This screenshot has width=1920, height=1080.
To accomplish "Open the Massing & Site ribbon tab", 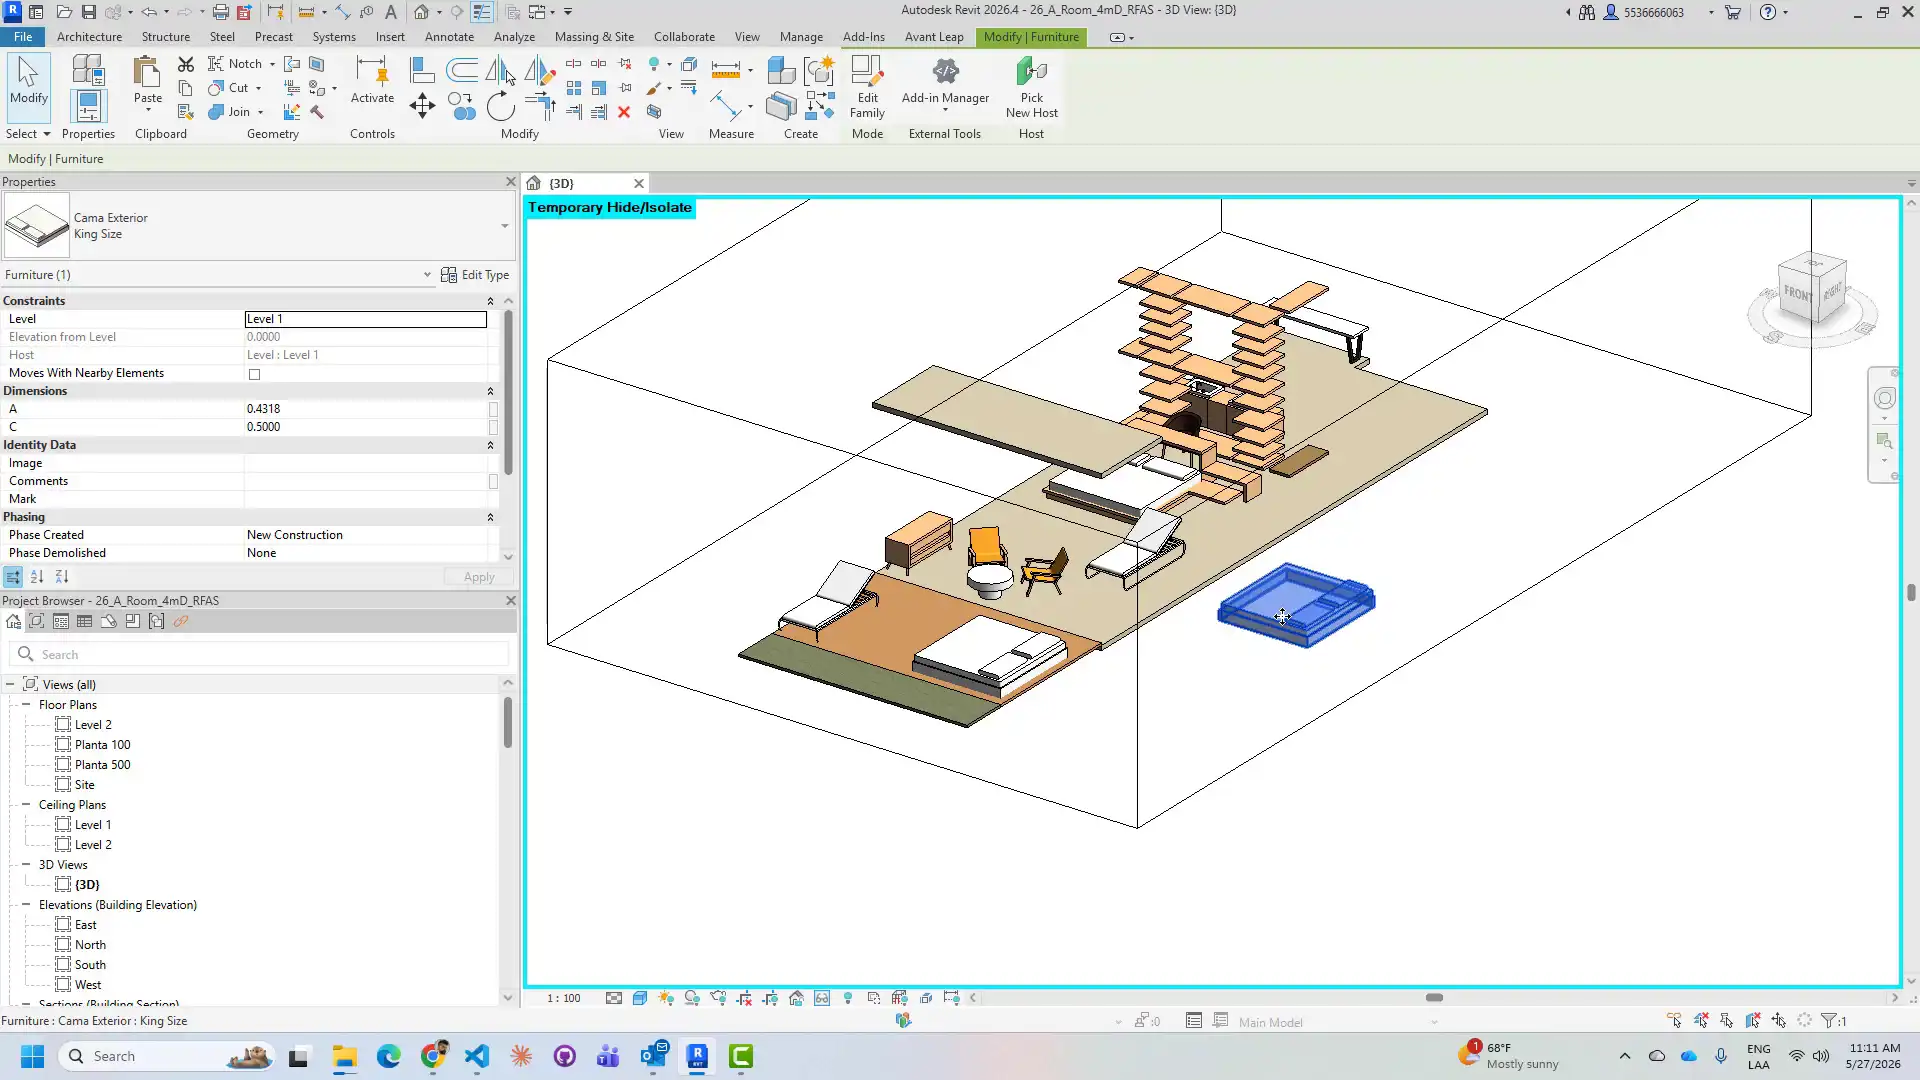I will tap(594, 37).
